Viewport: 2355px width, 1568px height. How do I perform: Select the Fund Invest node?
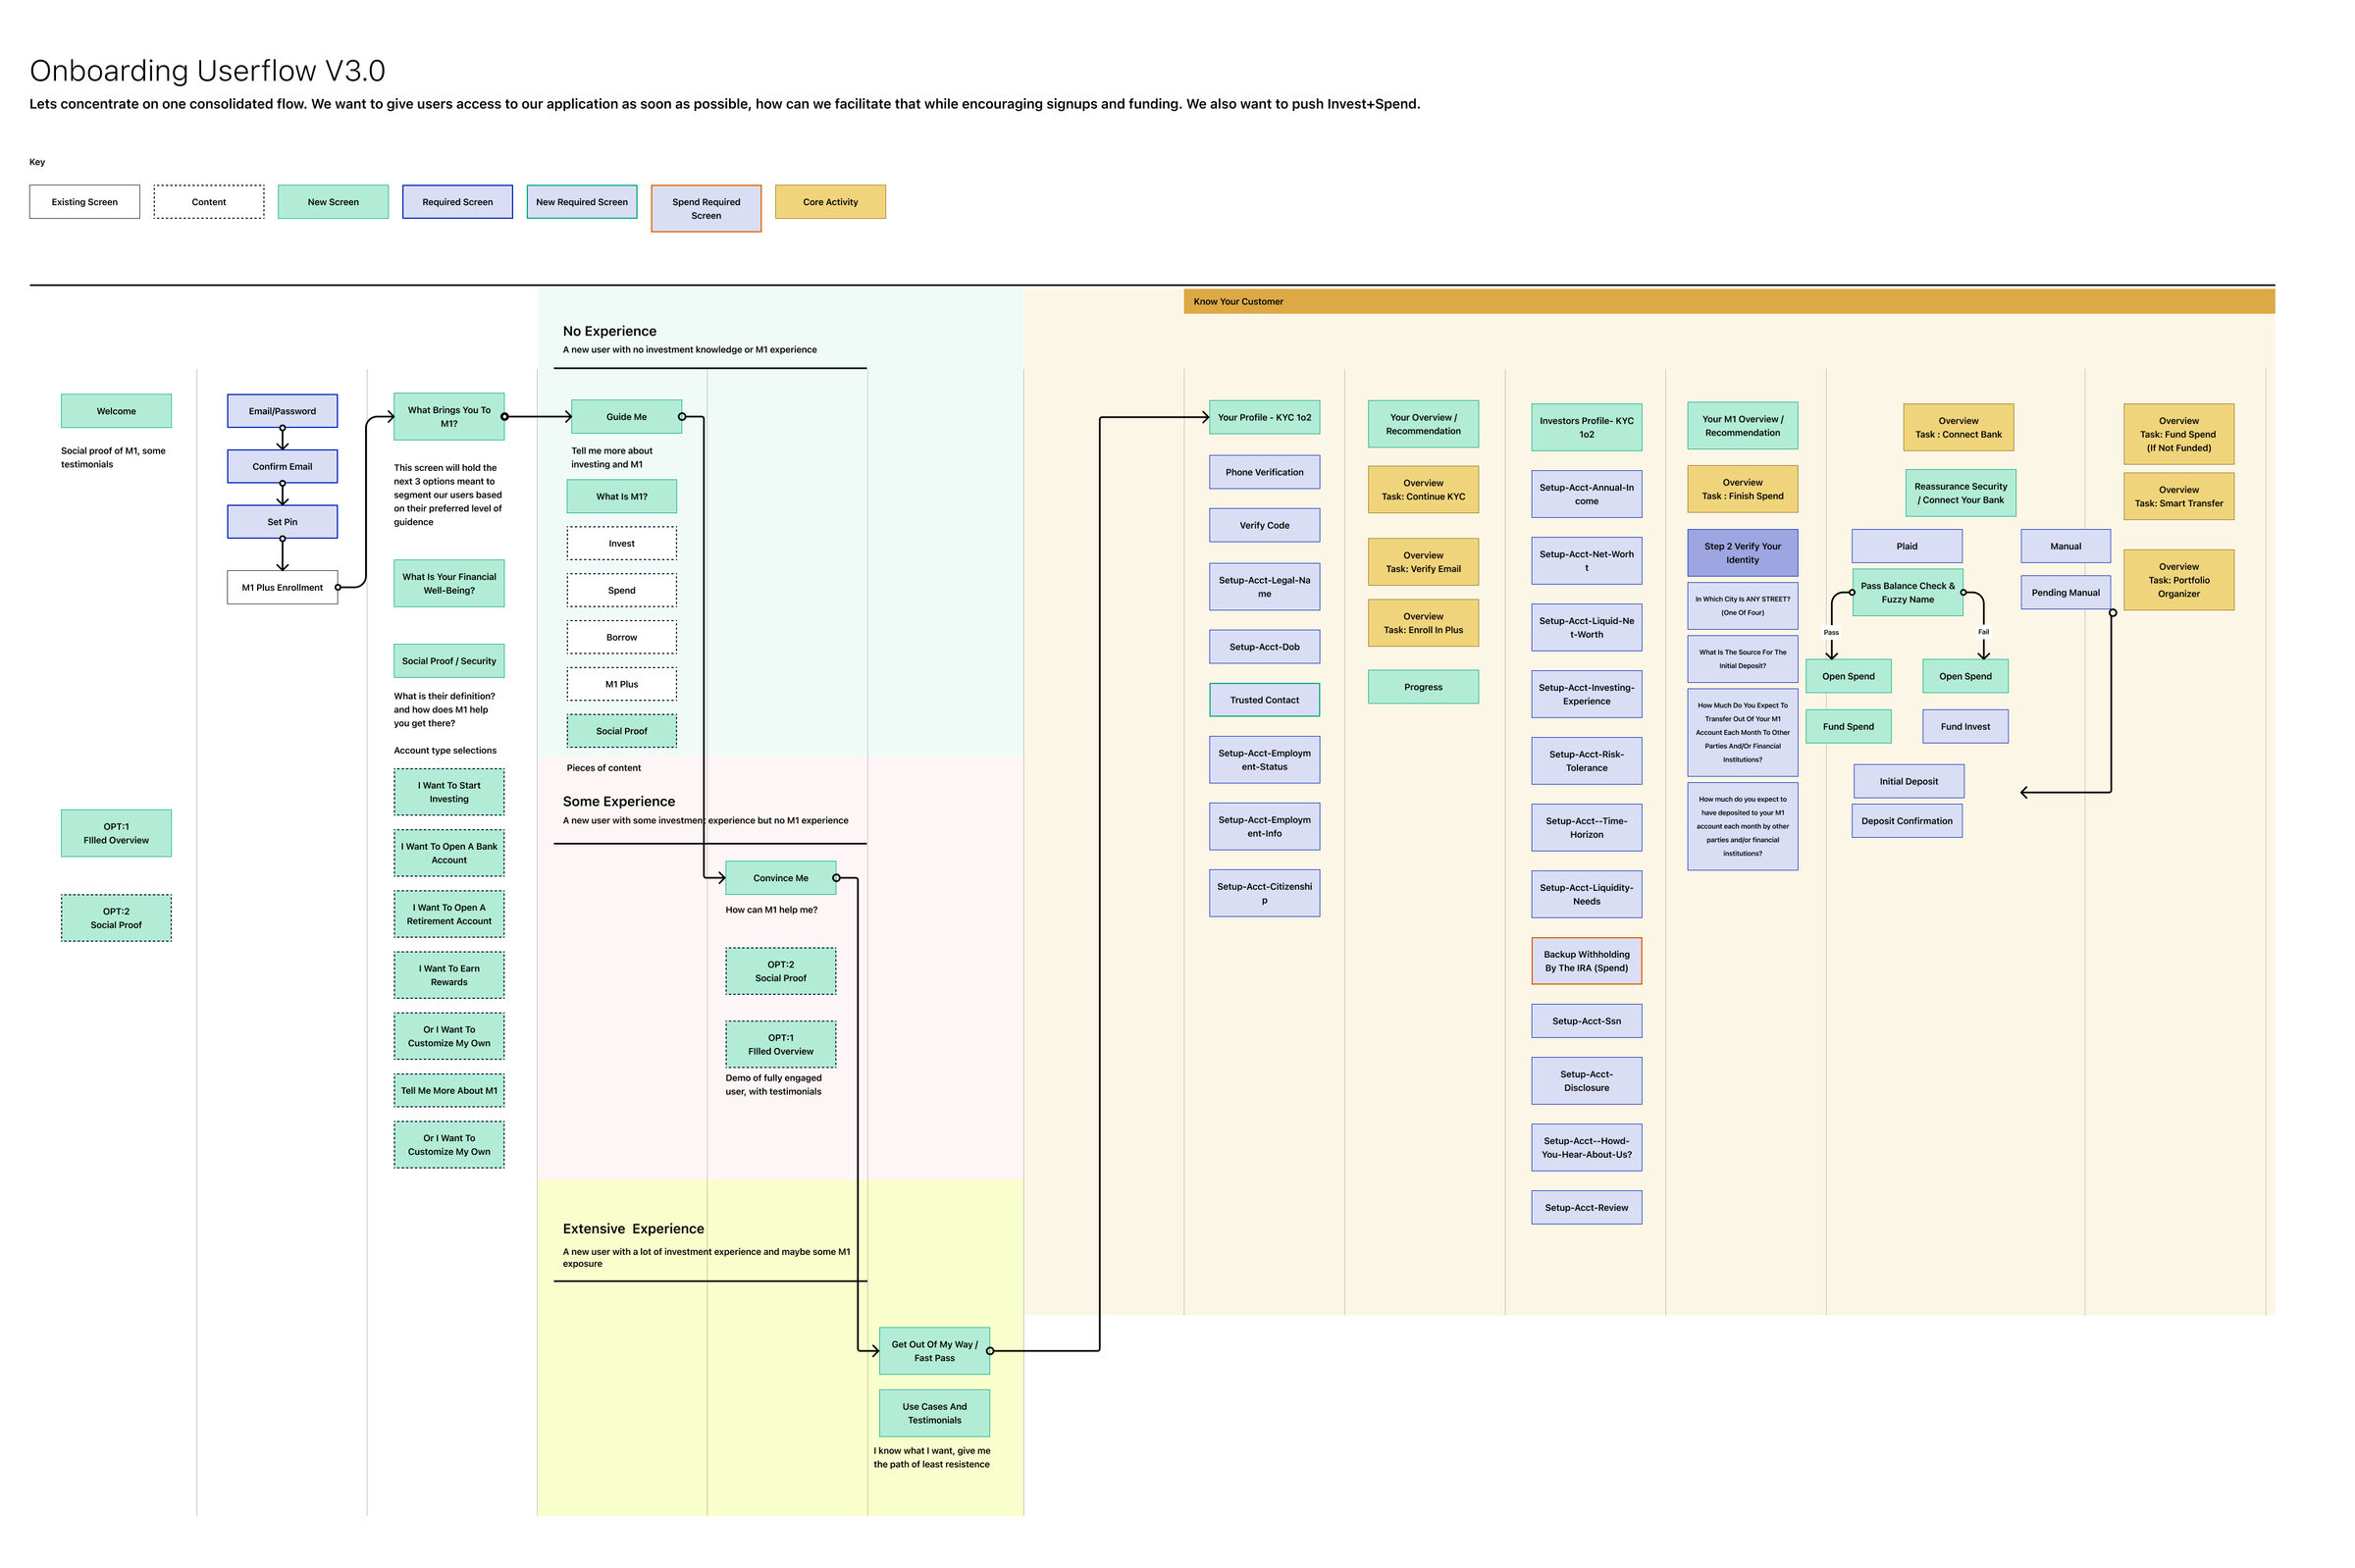pos(1965,726)
